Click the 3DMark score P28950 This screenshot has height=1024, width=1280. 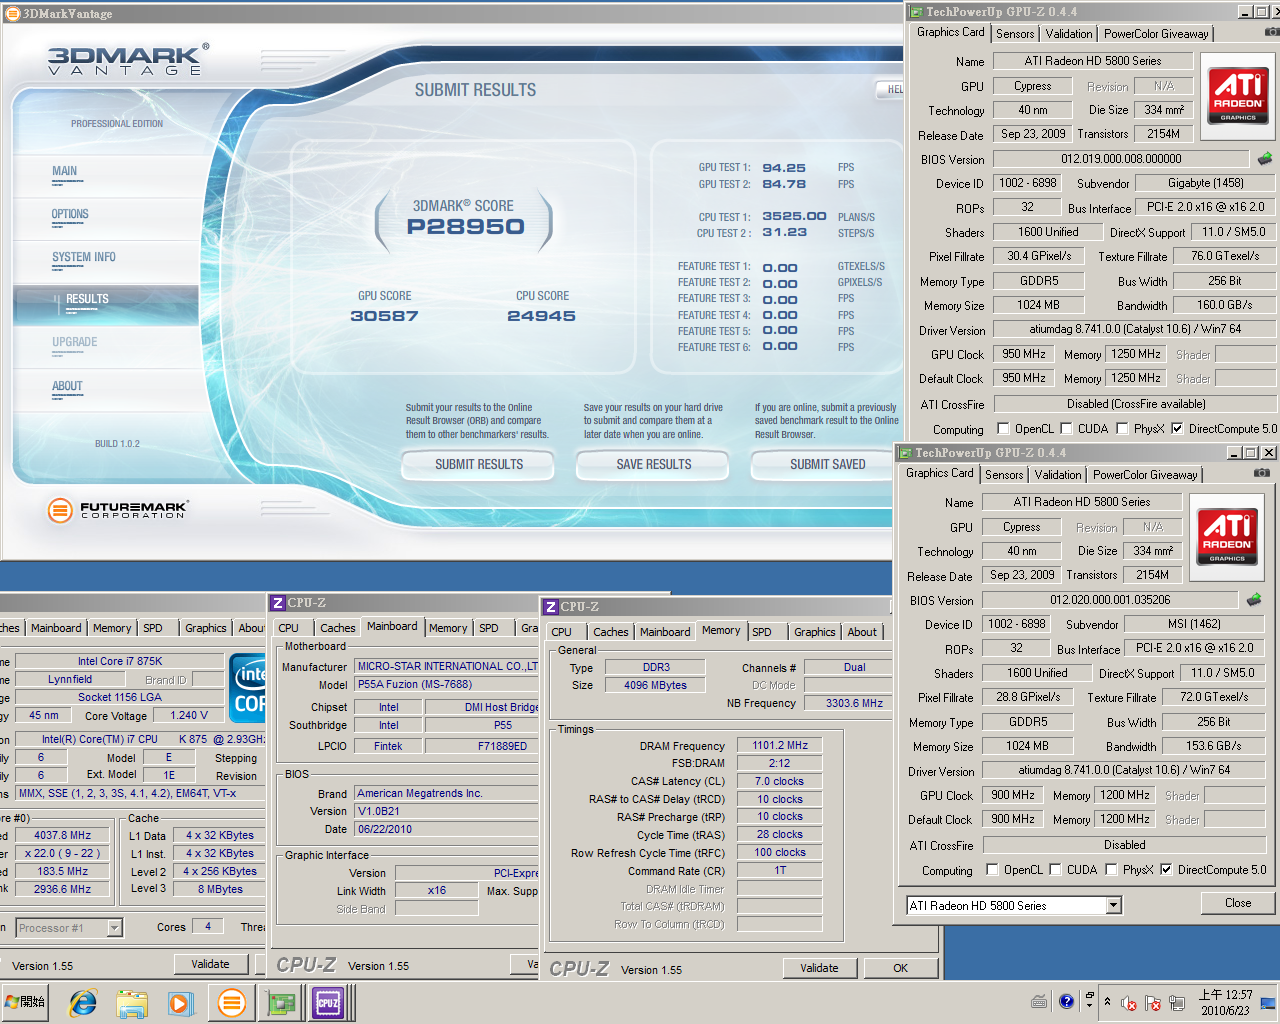point(465,227)
